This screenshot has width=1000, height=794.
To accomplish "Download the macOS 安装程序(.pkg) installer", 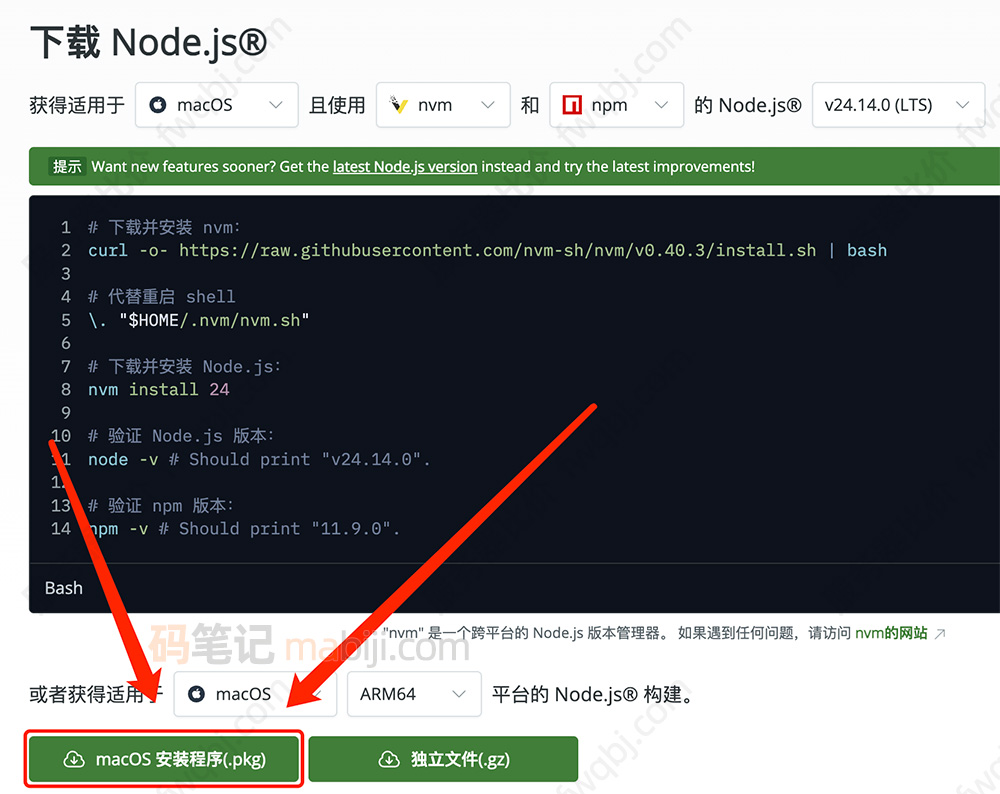I will (163, 759).
